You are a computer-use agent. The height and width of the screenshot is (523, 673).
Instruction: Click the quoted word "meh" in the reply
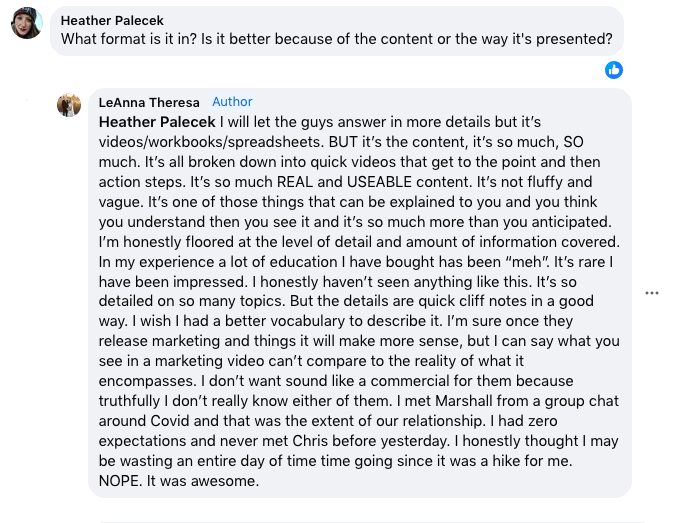click(526, 262)
